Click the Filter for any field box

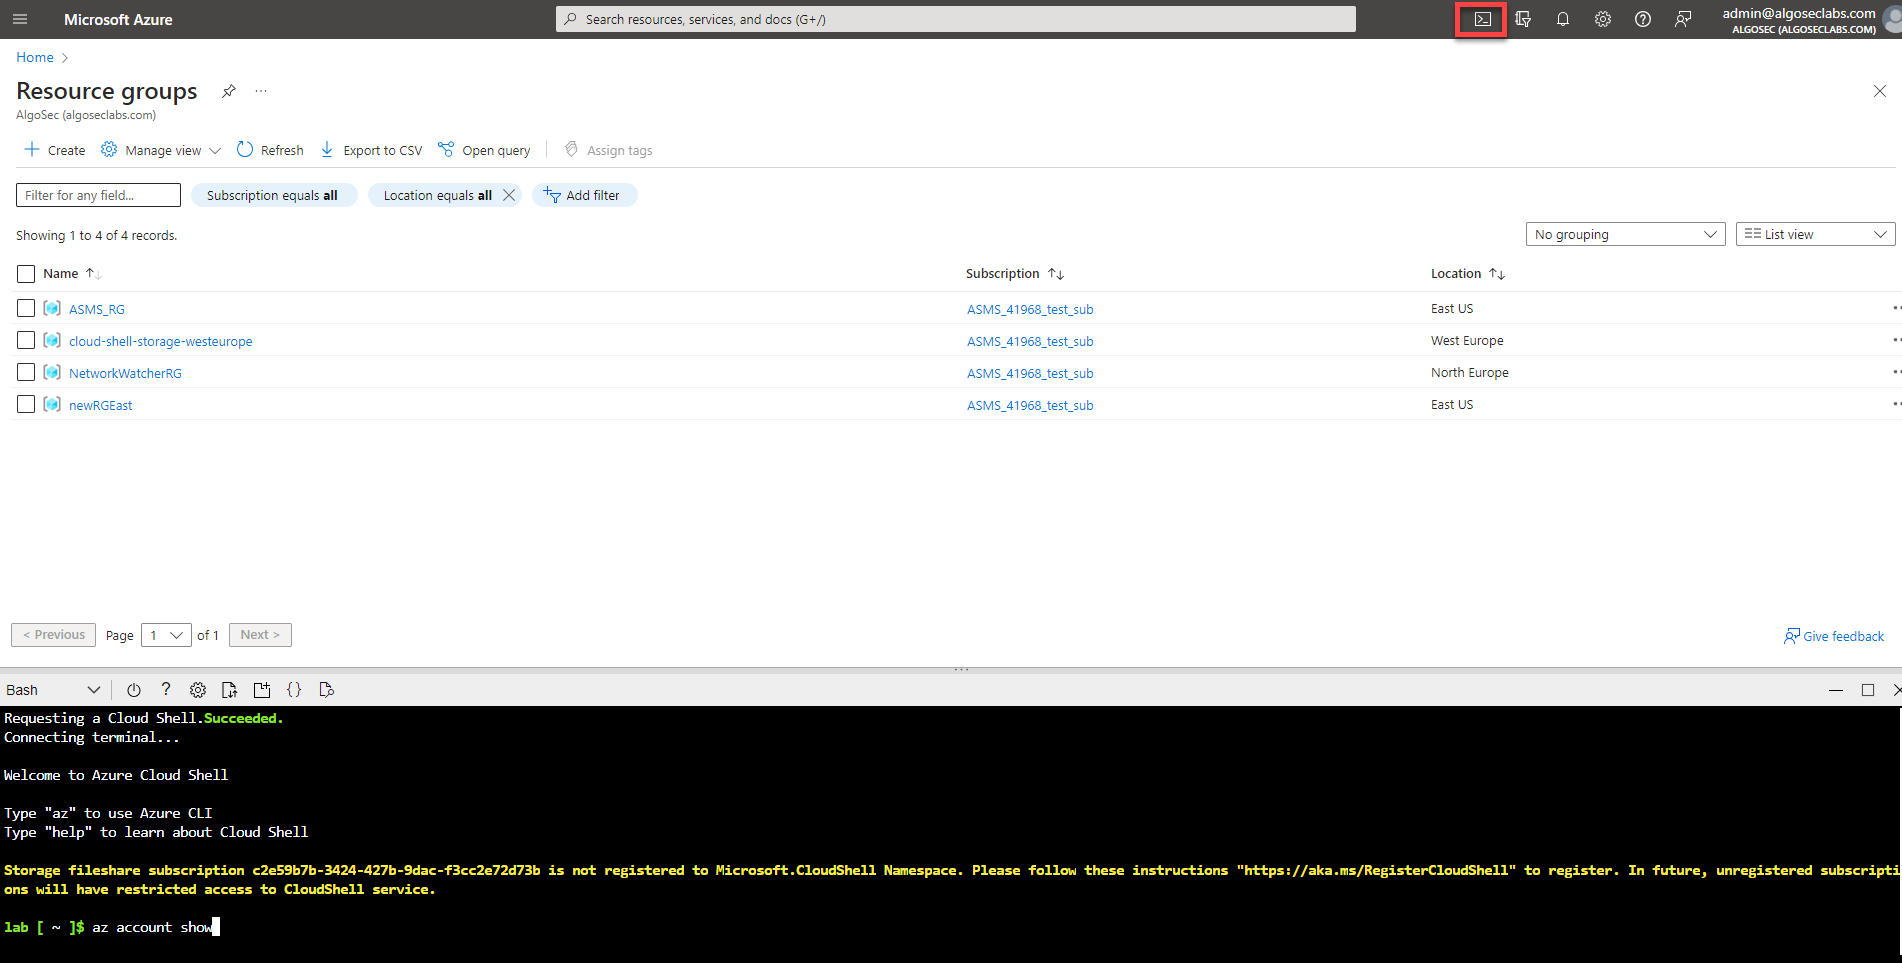click(98, 195)
